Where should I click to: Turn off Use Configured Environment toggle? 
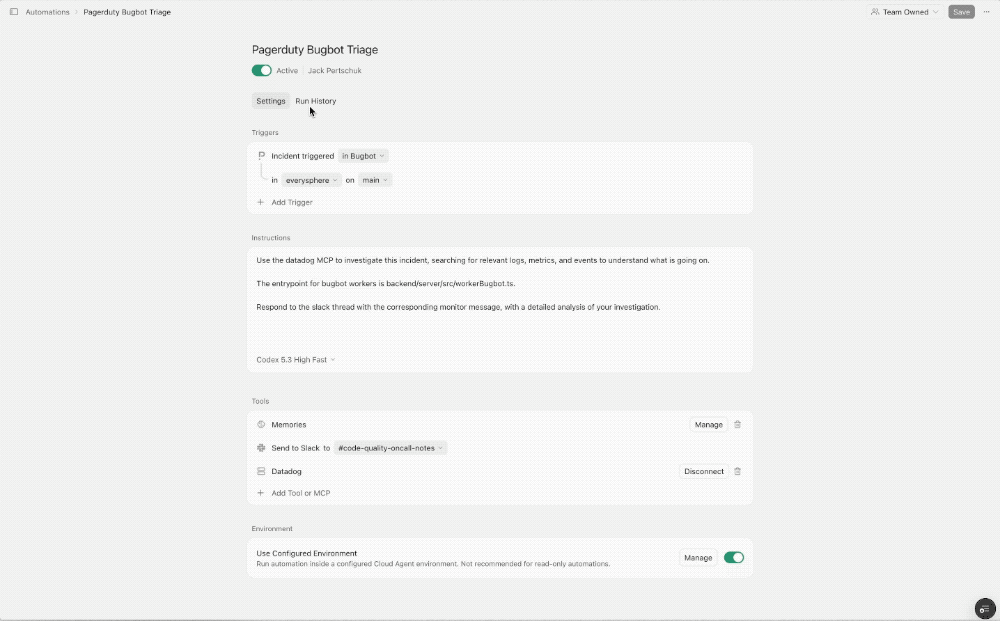(734, 558)
